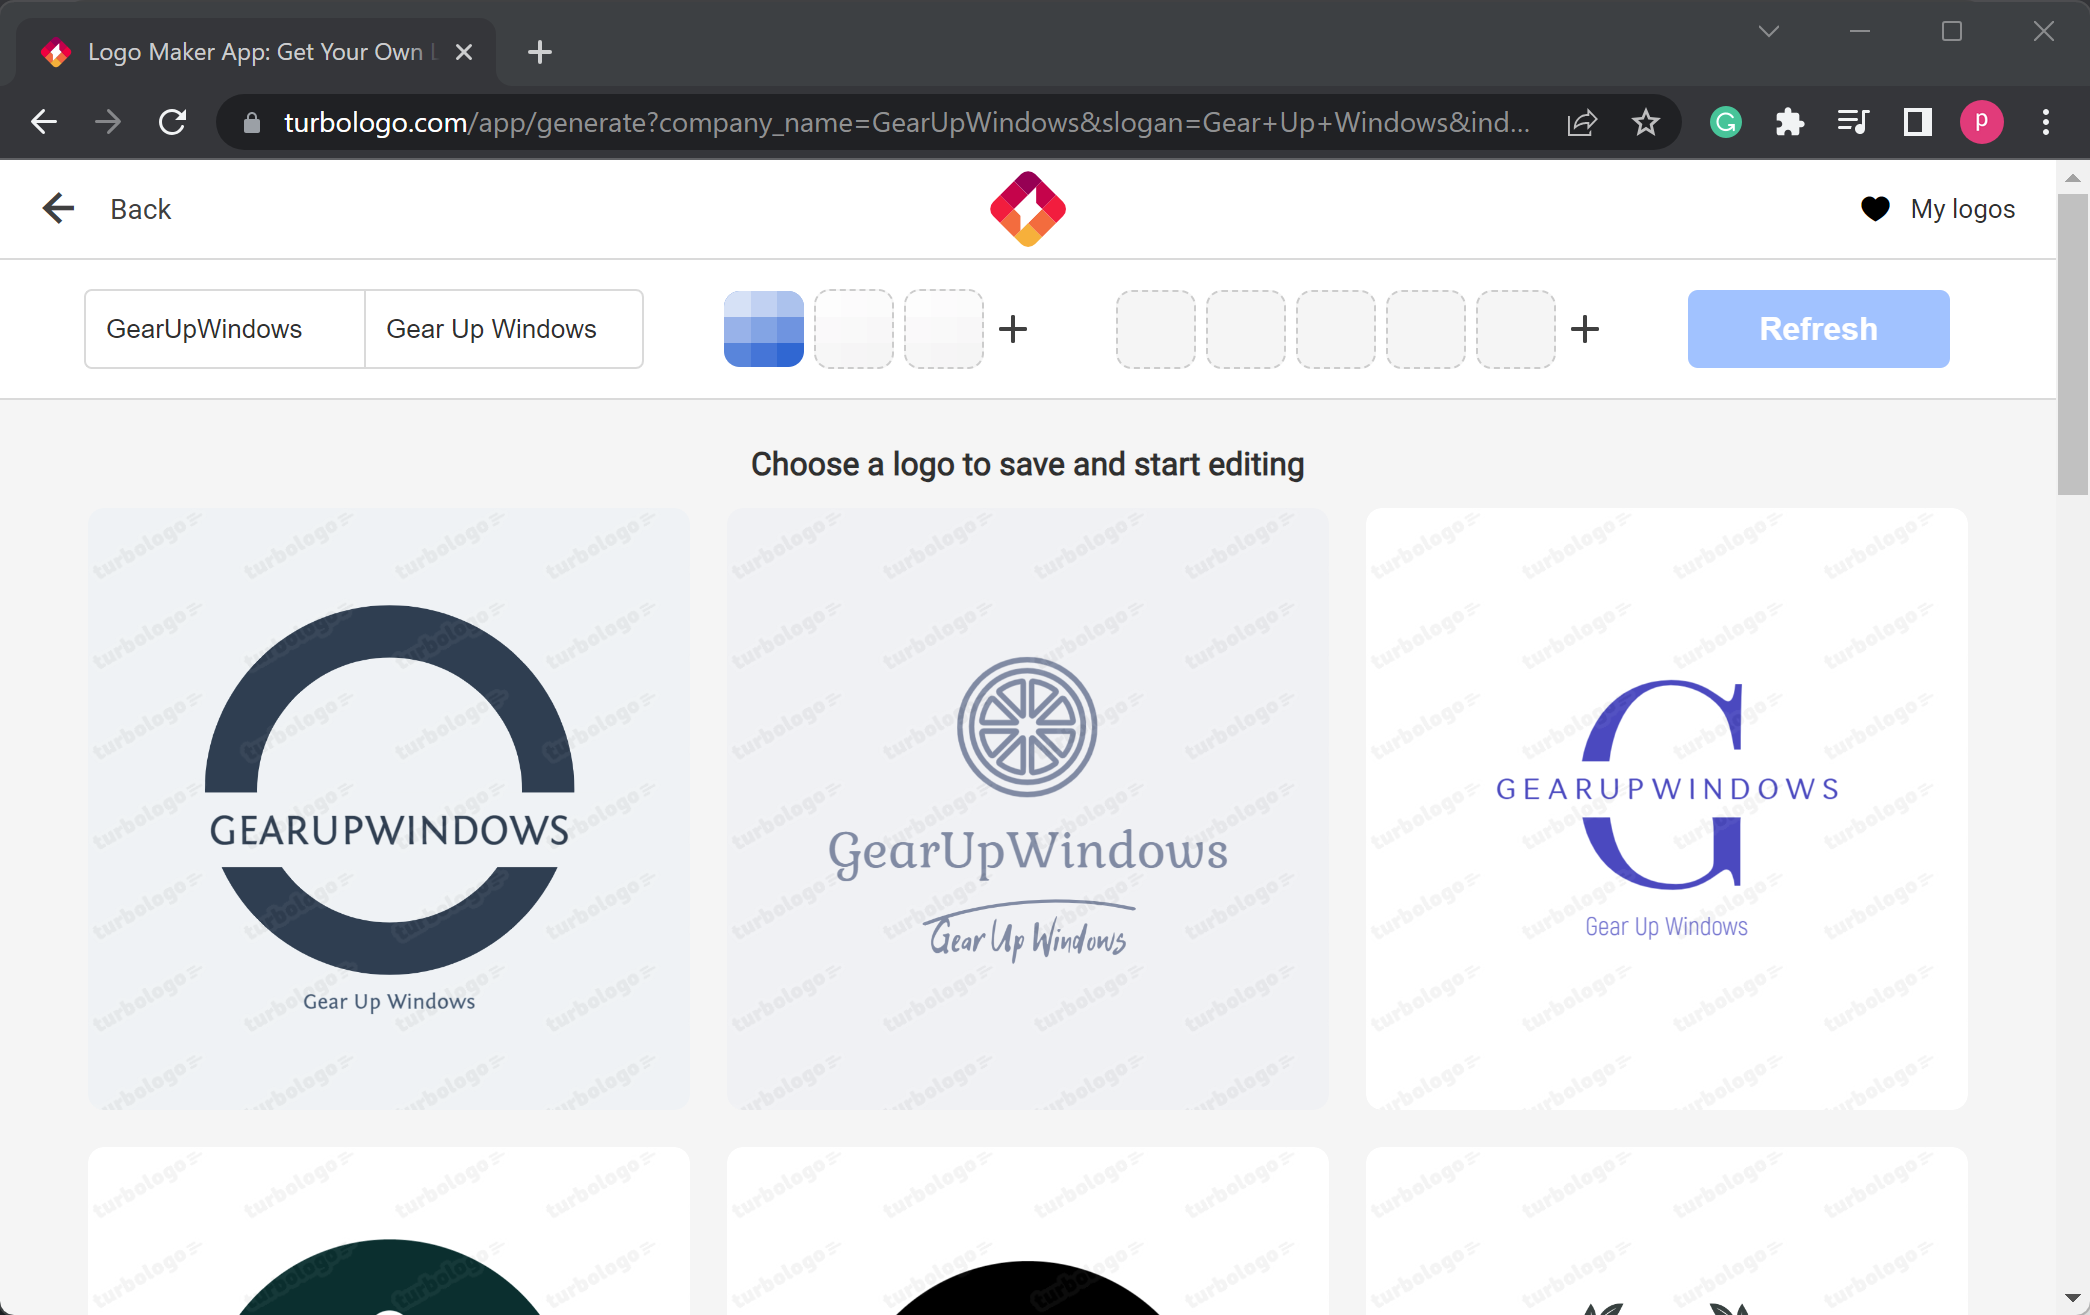Edit the Gear Up Windows slogan field
This screenshot has width=2090, height=1315.
coord(504,329)
